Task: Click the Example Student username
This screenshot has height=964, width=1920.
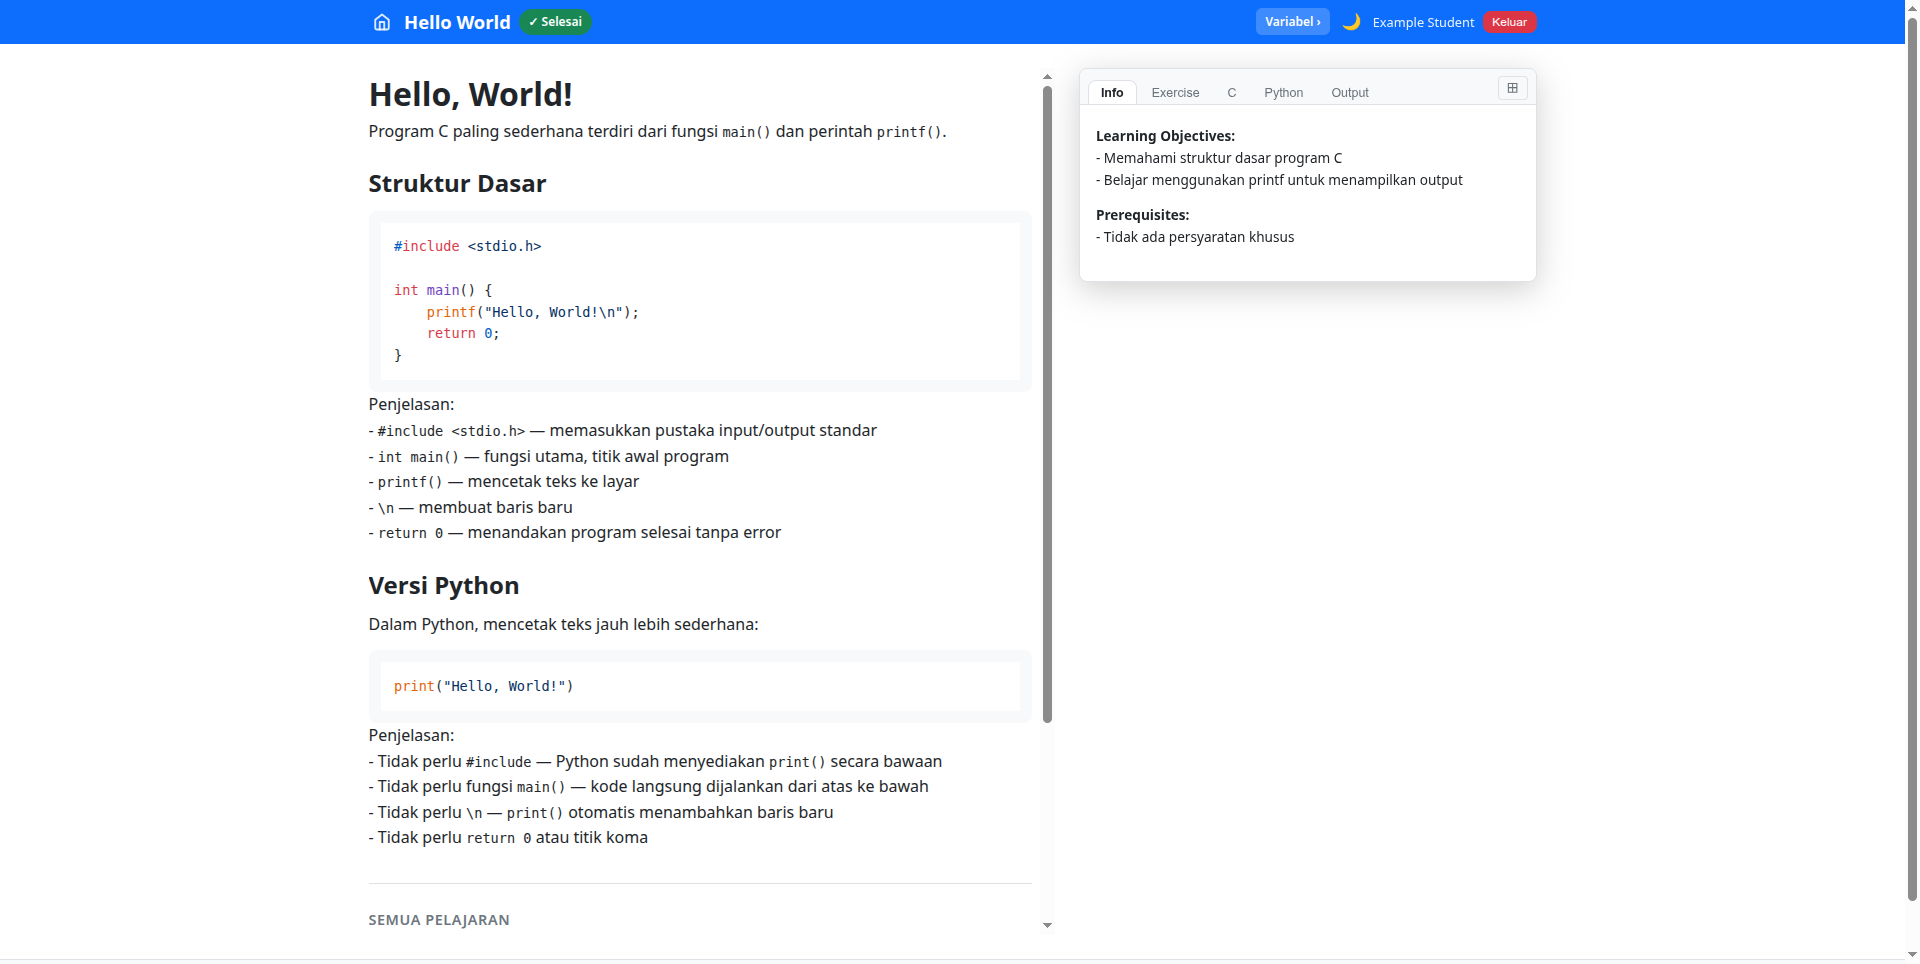Action: tap(1422, 22)
